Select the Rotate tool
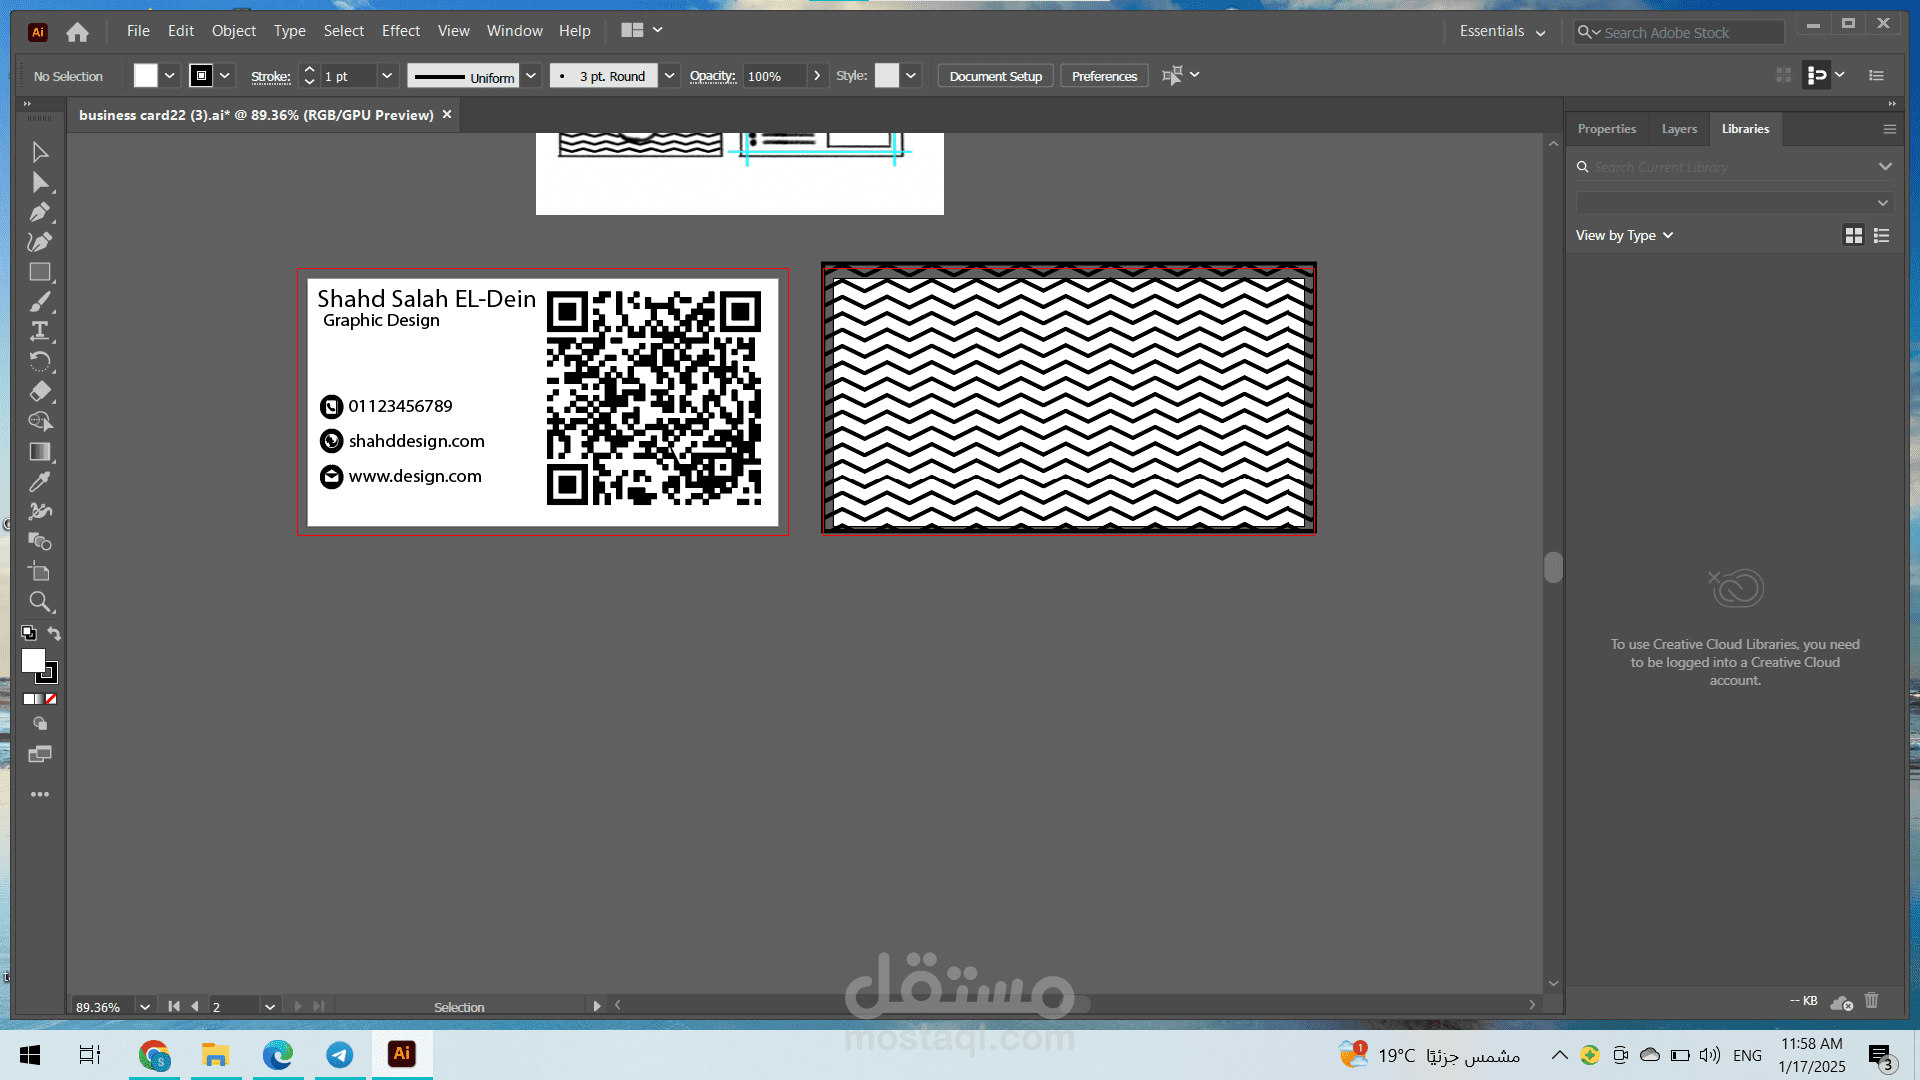Viewport: 1920px width, 1080px height. click(x=40, y=362)
